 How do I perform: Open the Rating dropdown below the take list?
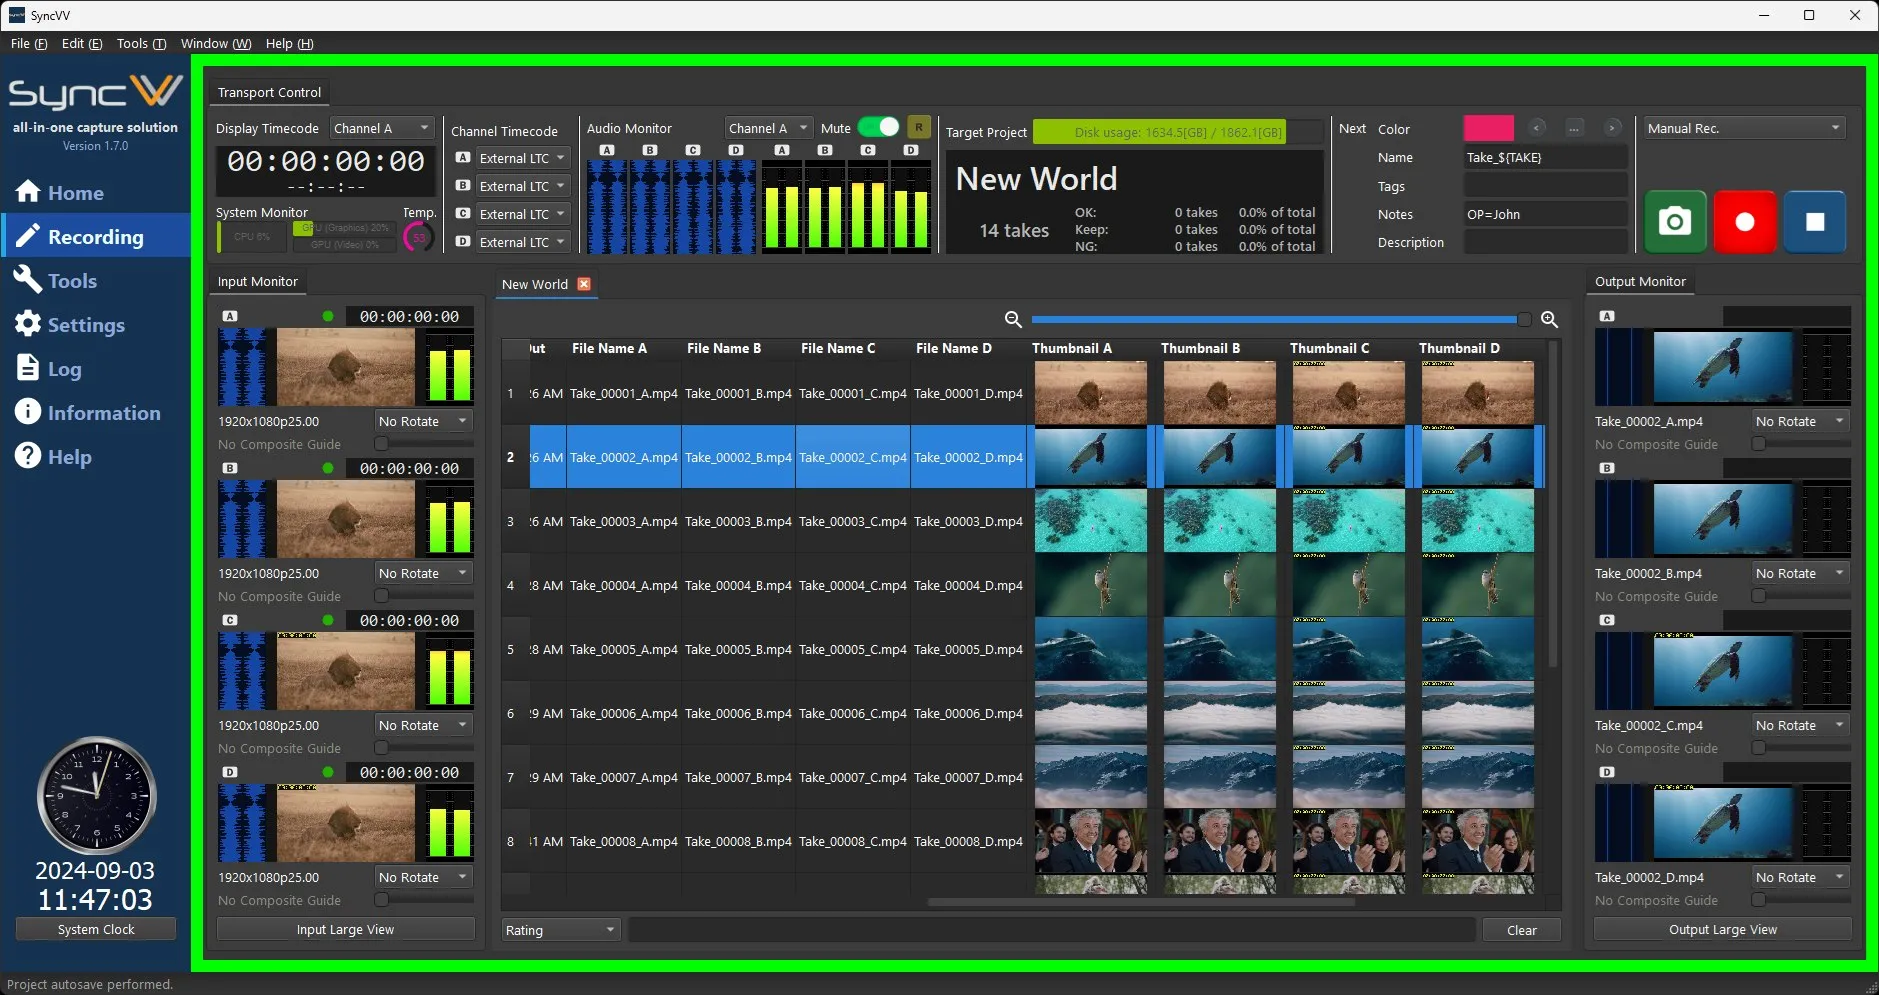[x=560, y=930]
